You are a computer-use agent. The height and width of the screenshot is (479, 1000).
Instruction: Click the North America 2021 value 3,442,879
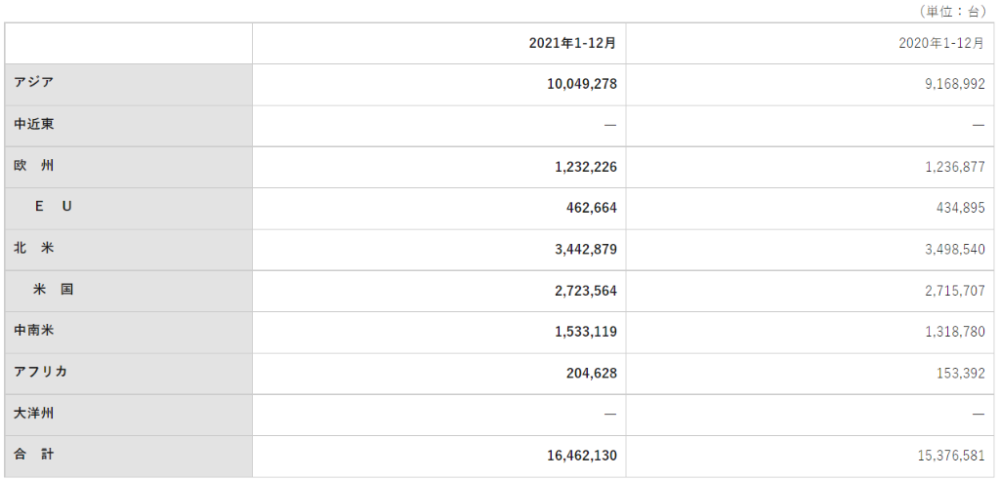586,249
